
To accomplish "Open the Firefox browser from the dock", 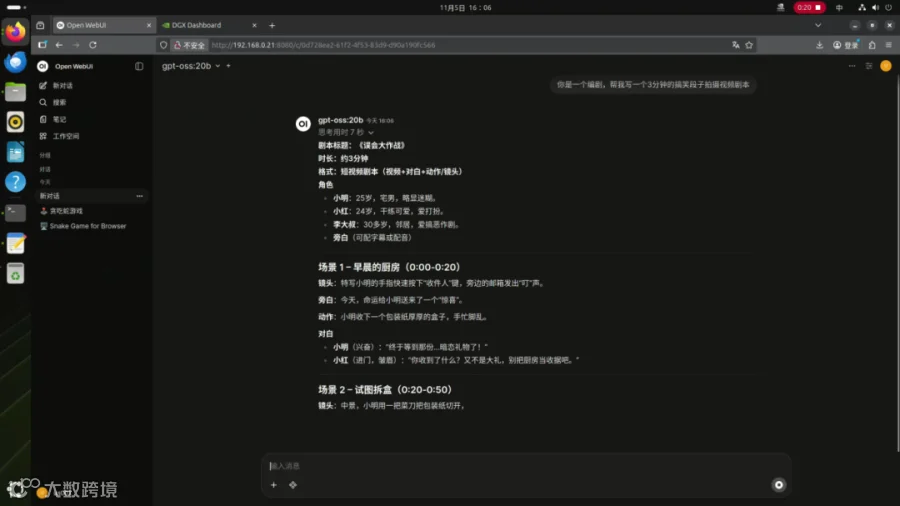I will (x=15, y=32).
